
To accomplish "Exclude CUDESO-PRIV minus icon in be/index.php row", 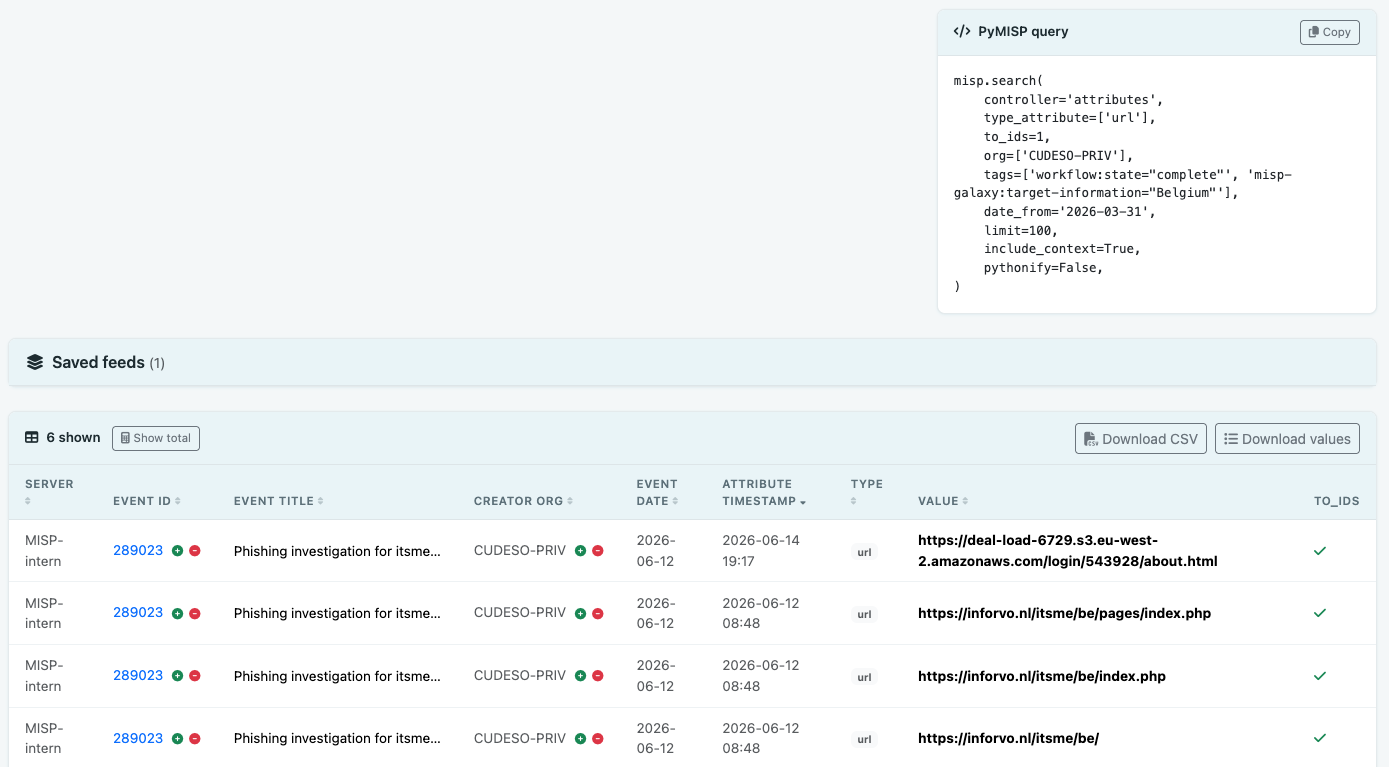I will [598, 676].
